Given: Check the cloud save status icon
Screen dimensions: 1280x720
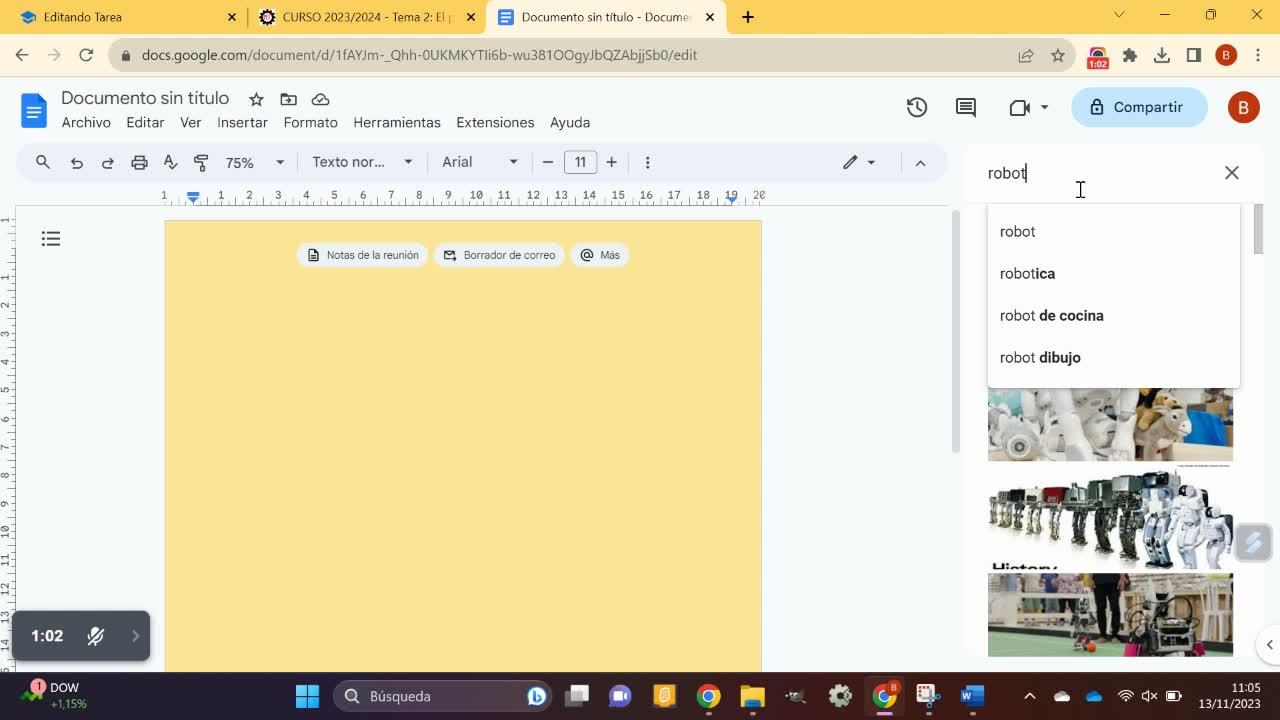Looking at the screenshot, I should click(320, 99).
